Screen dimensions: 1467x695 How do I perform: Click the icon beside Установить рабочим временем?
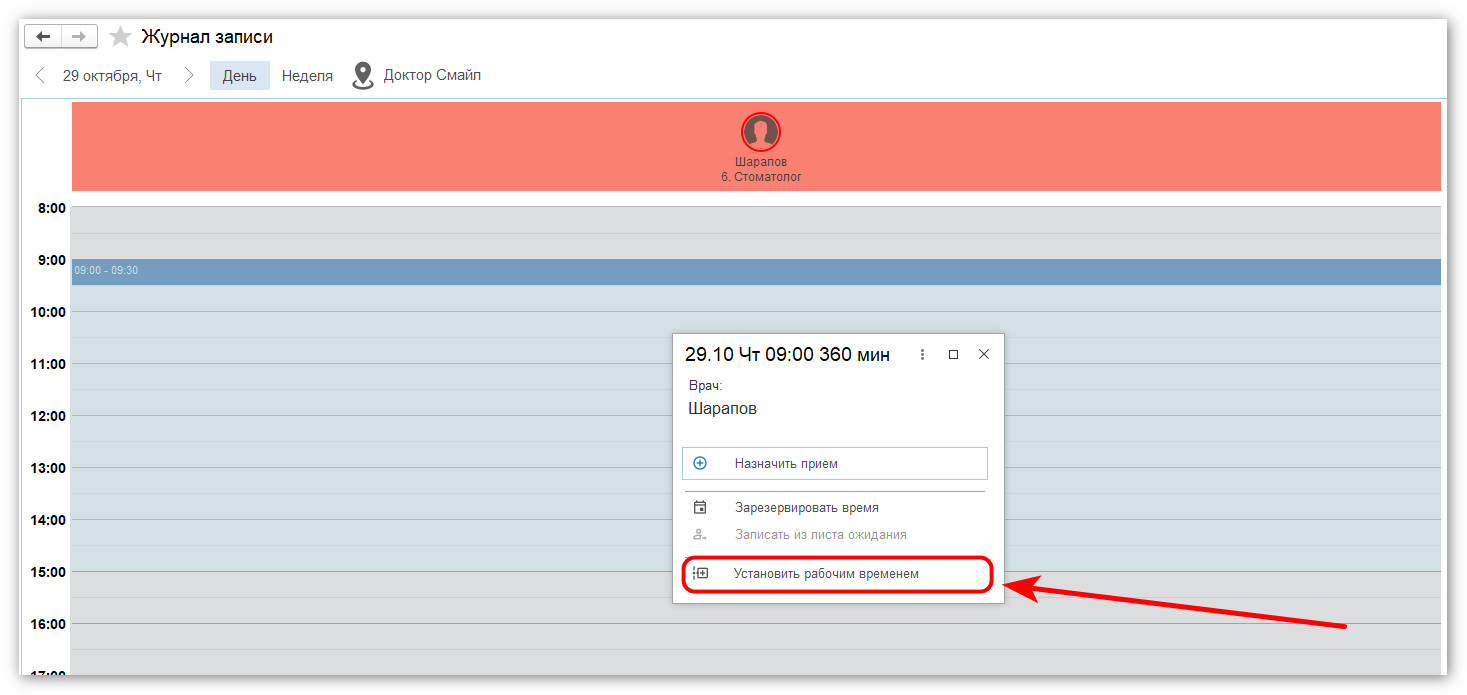[x=700, y=574]
